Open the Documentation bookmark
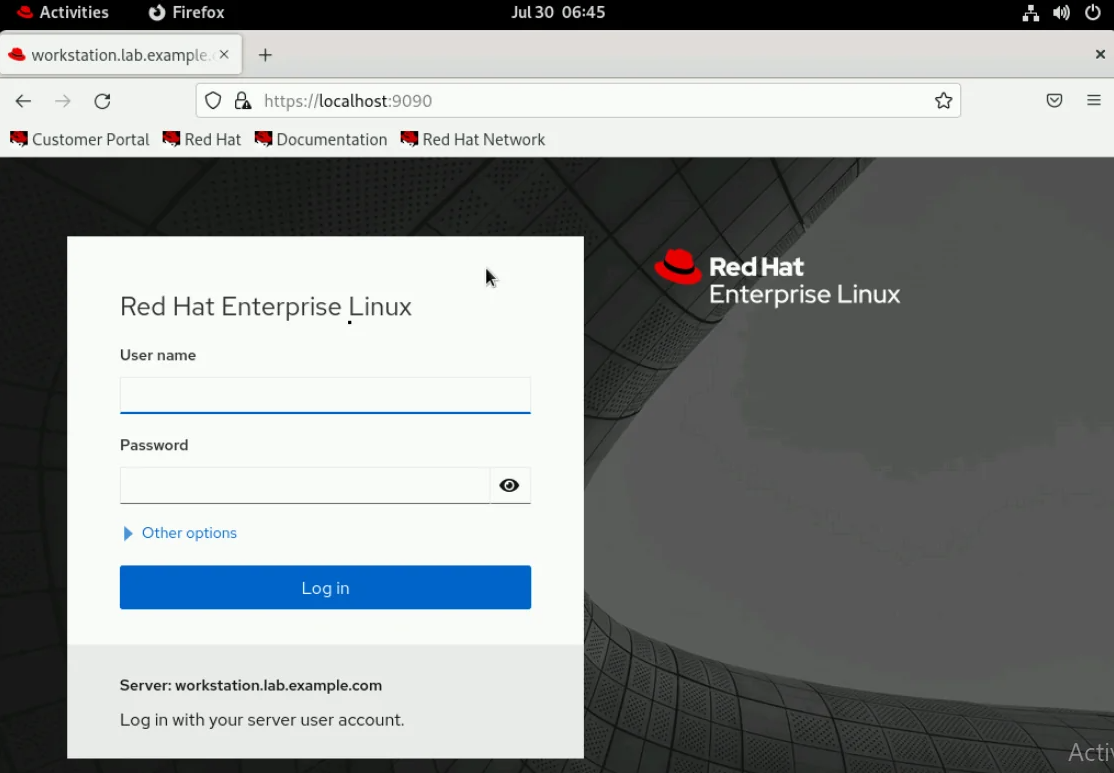 [x=320, y=139]
